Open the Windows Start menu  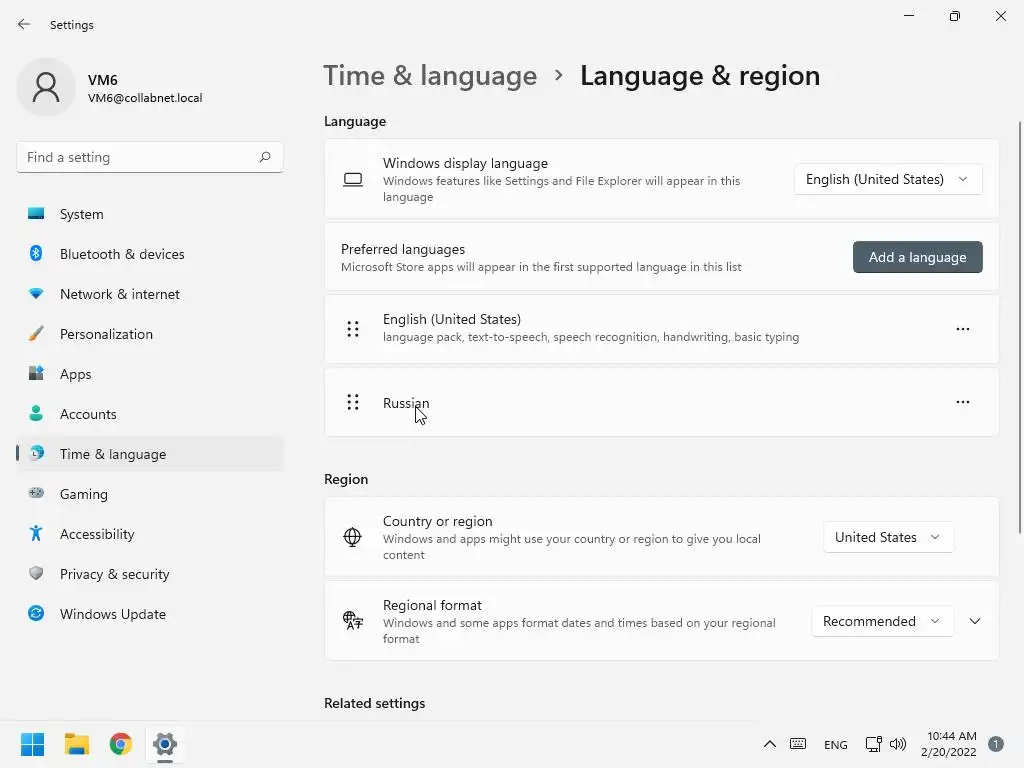pyautogui.click(x=32, y=744)
